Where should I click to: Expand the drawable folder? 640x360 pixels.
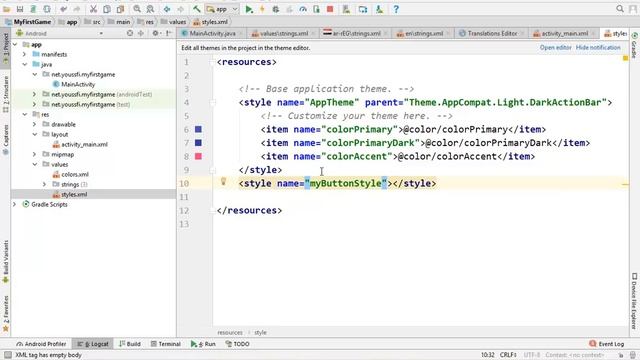click(x=35, y=124)
